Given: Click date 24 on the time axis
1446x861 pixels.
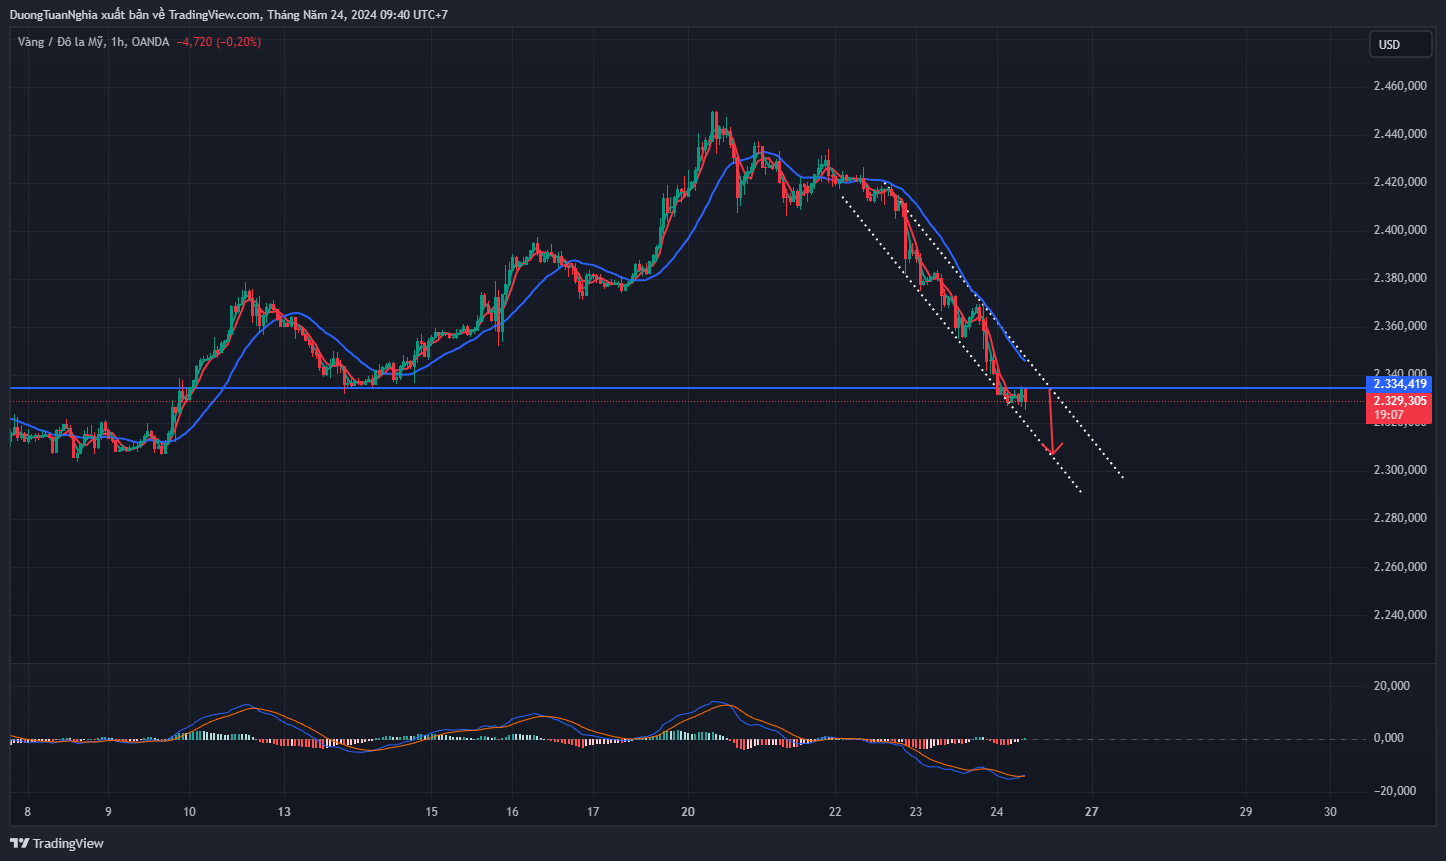Looking at the screenshot, I should [997, 811].
